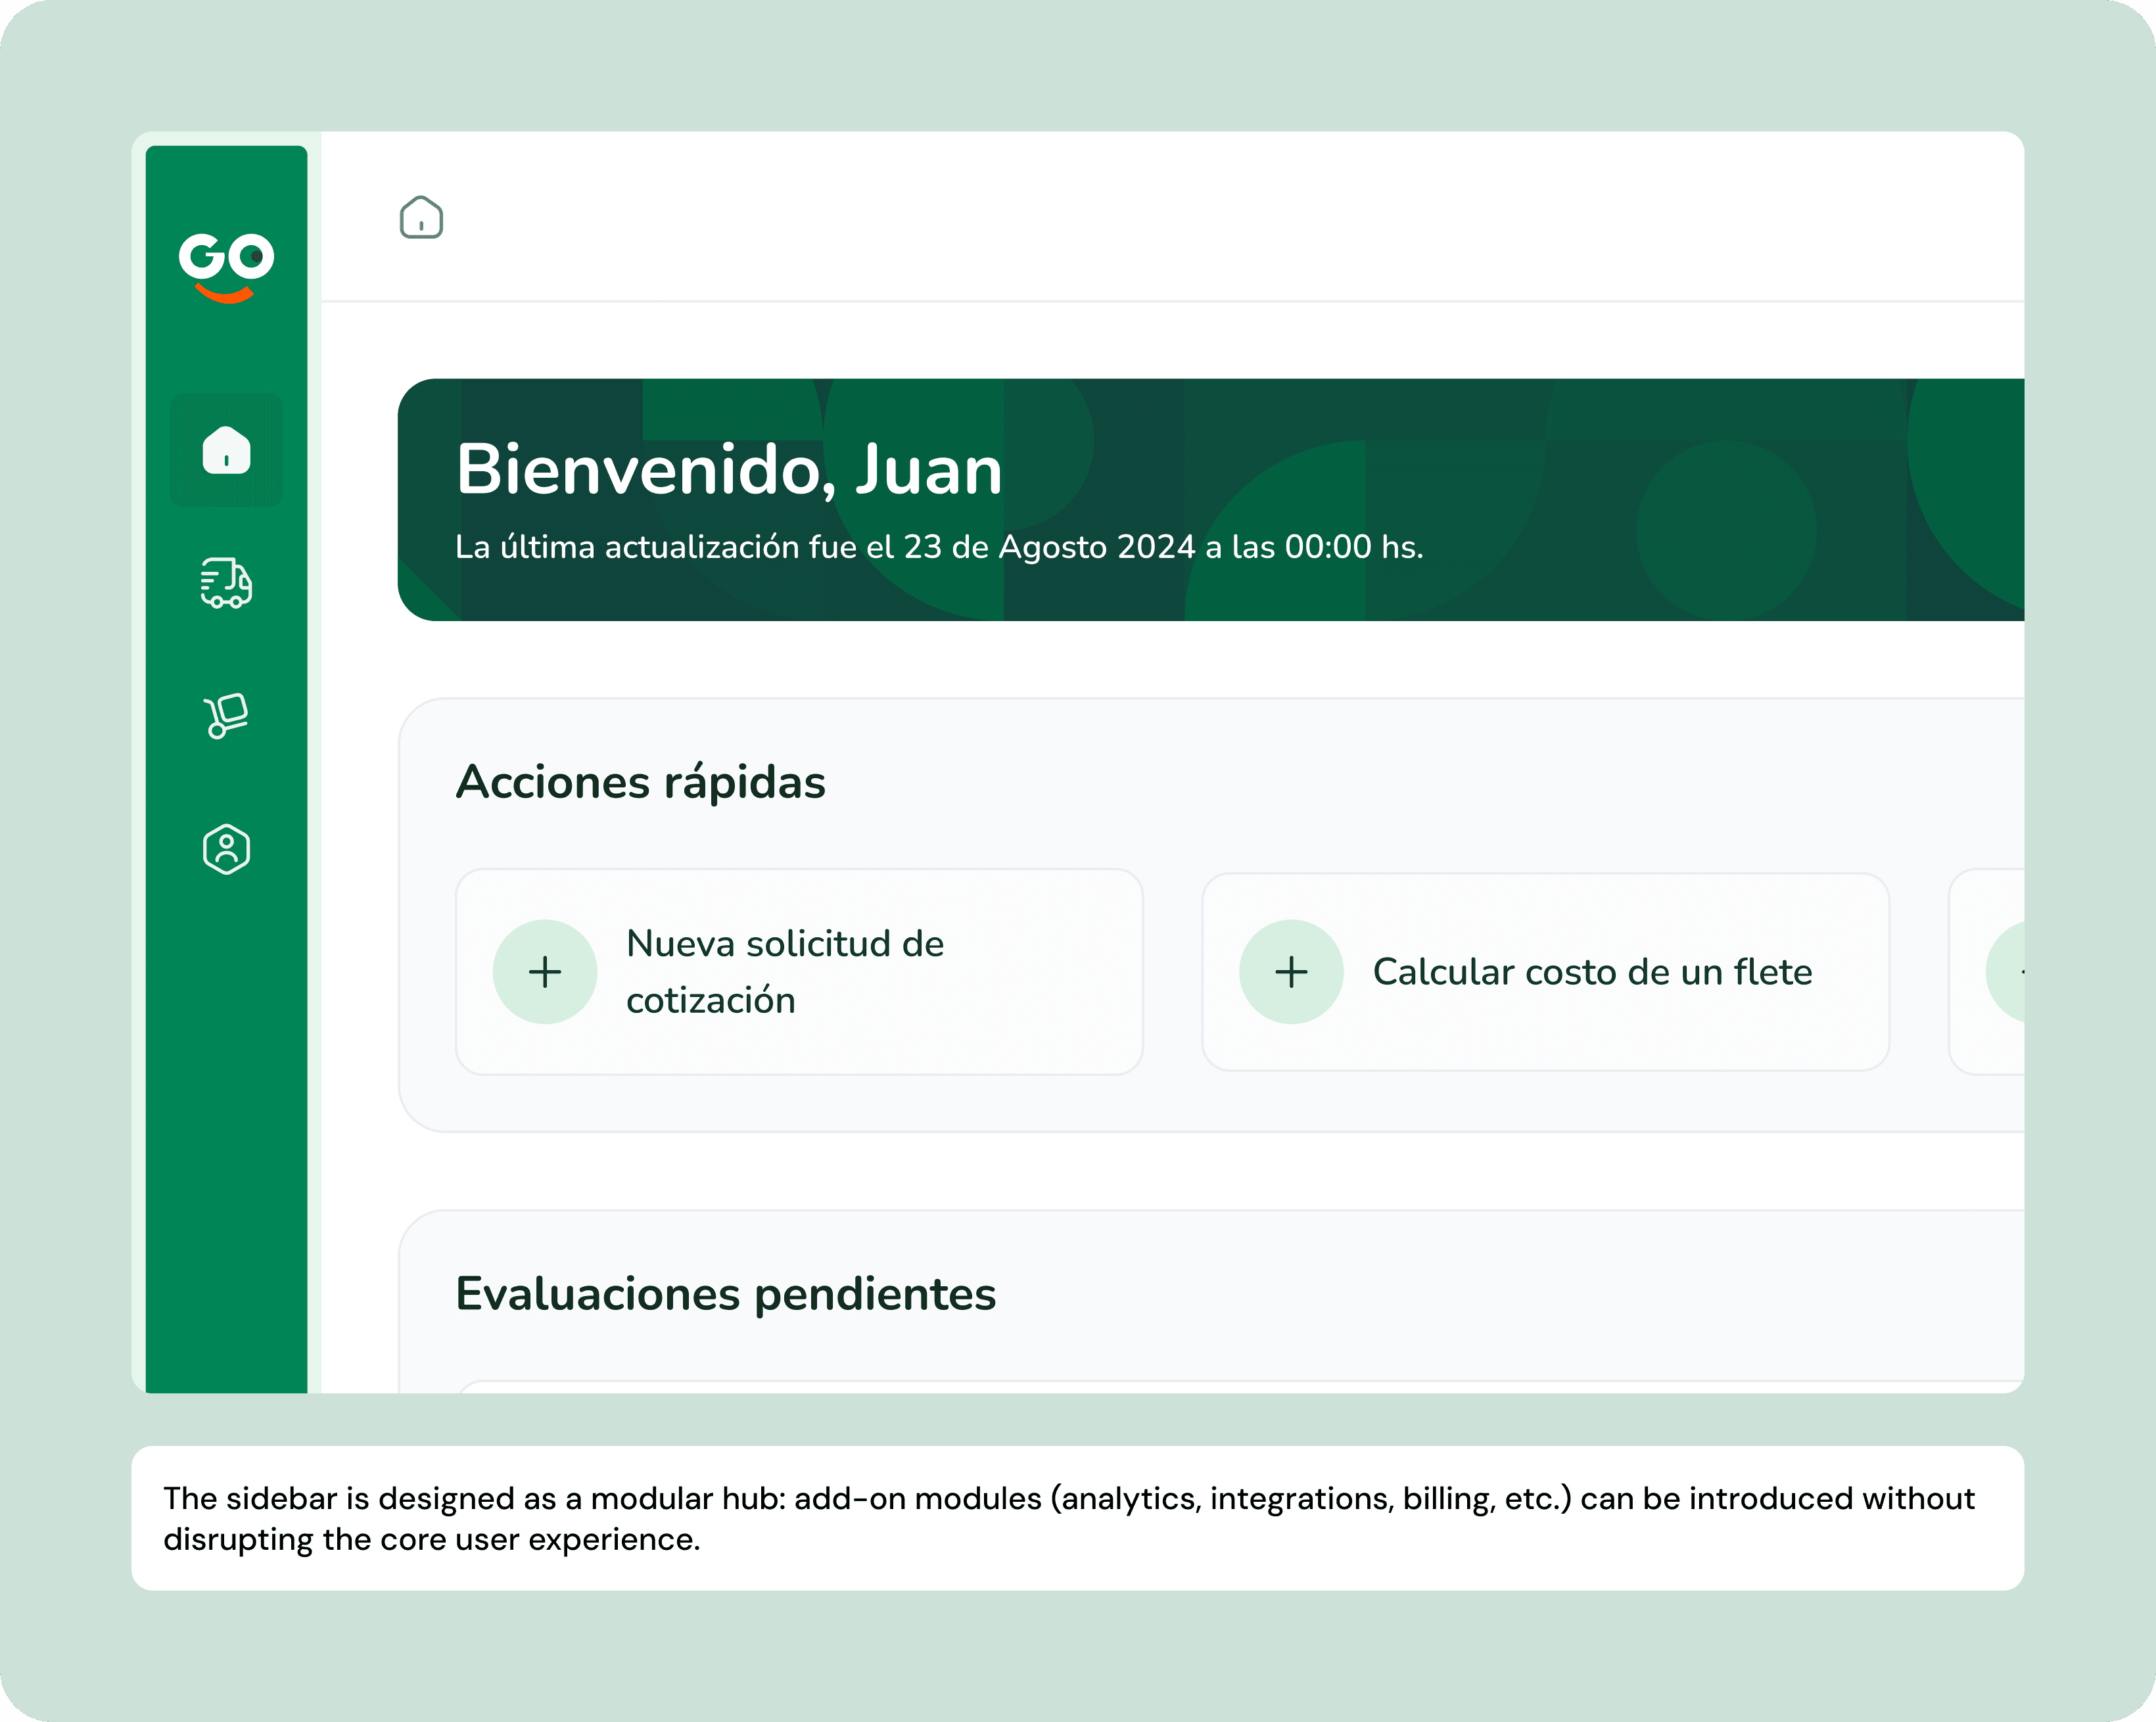Click the Evaluaciones pendientes section heading
Viewport: 2156px width, 1722px height.
coord(725,1294)
